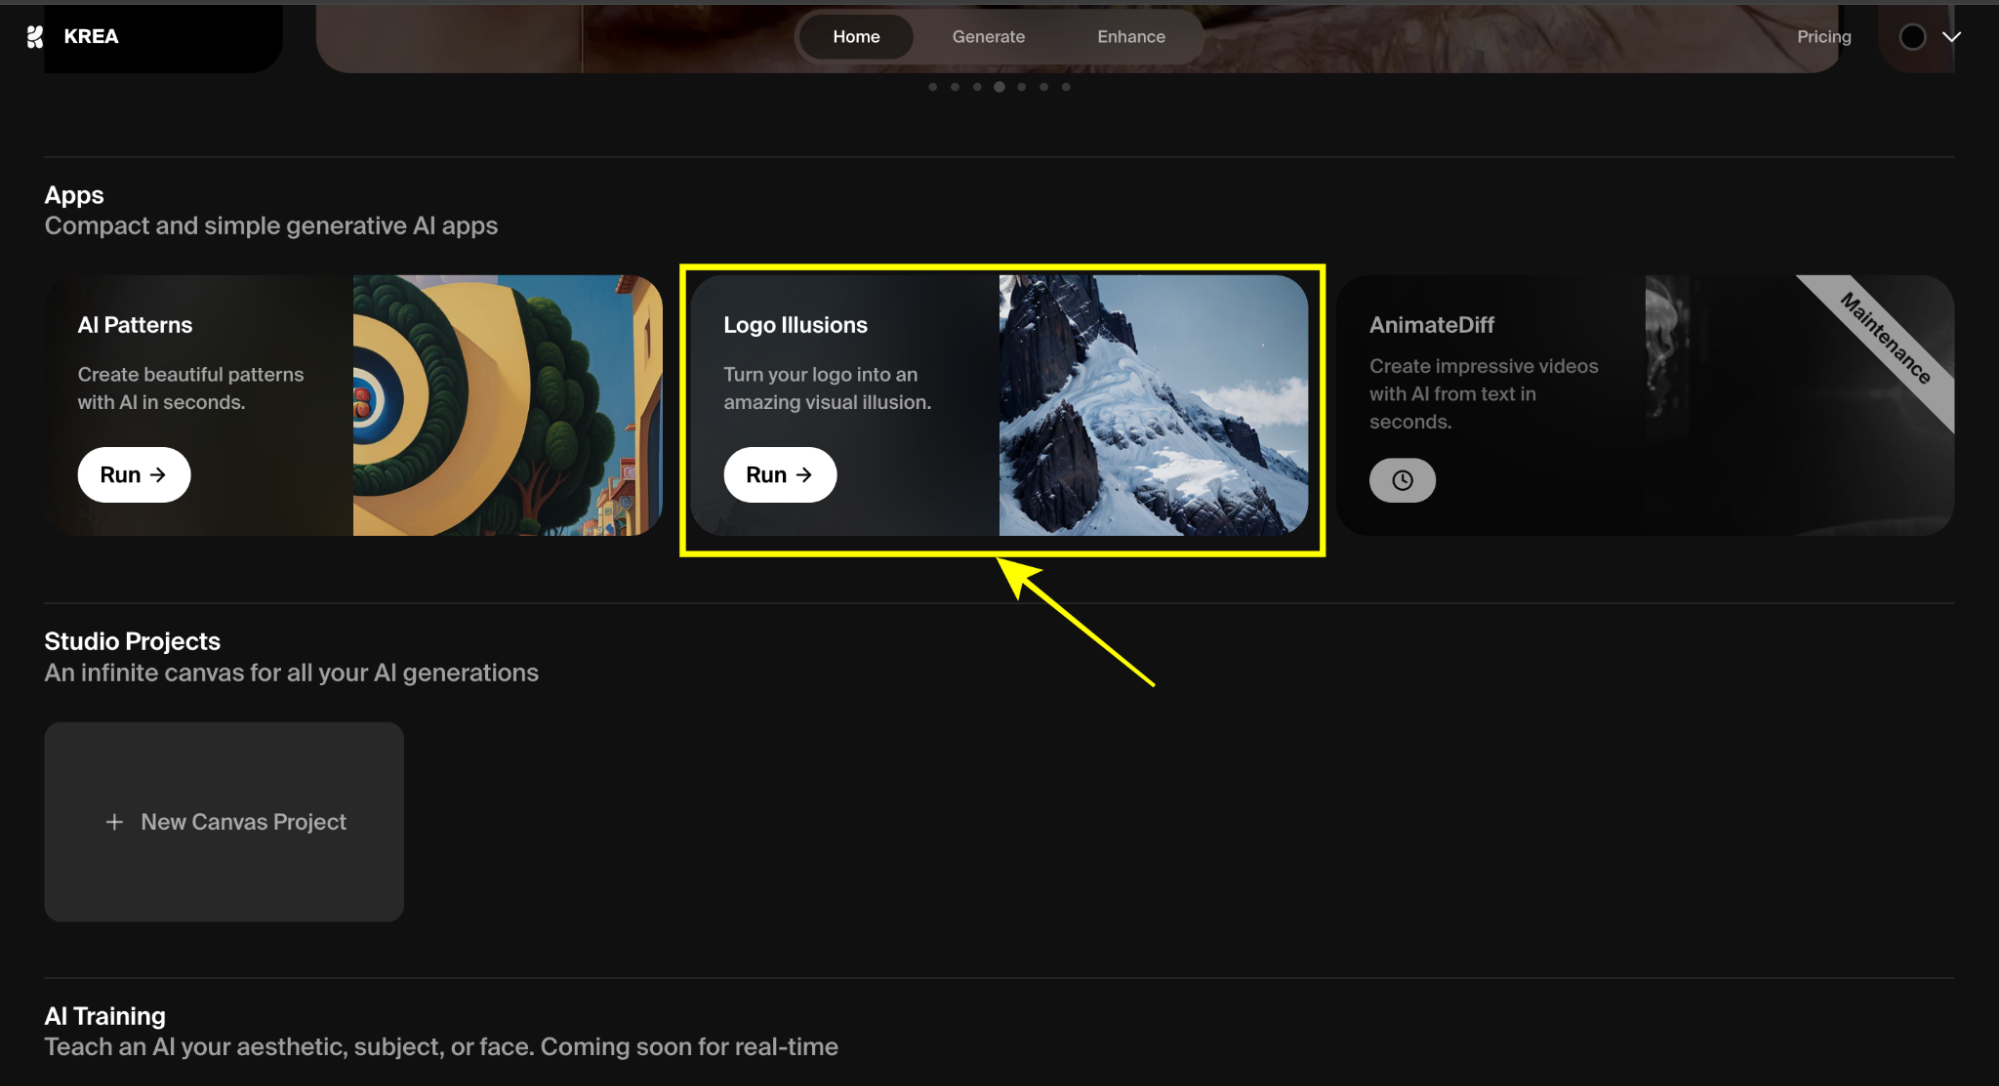Select the active fourth carousel dot

click(x=999, y=87)
